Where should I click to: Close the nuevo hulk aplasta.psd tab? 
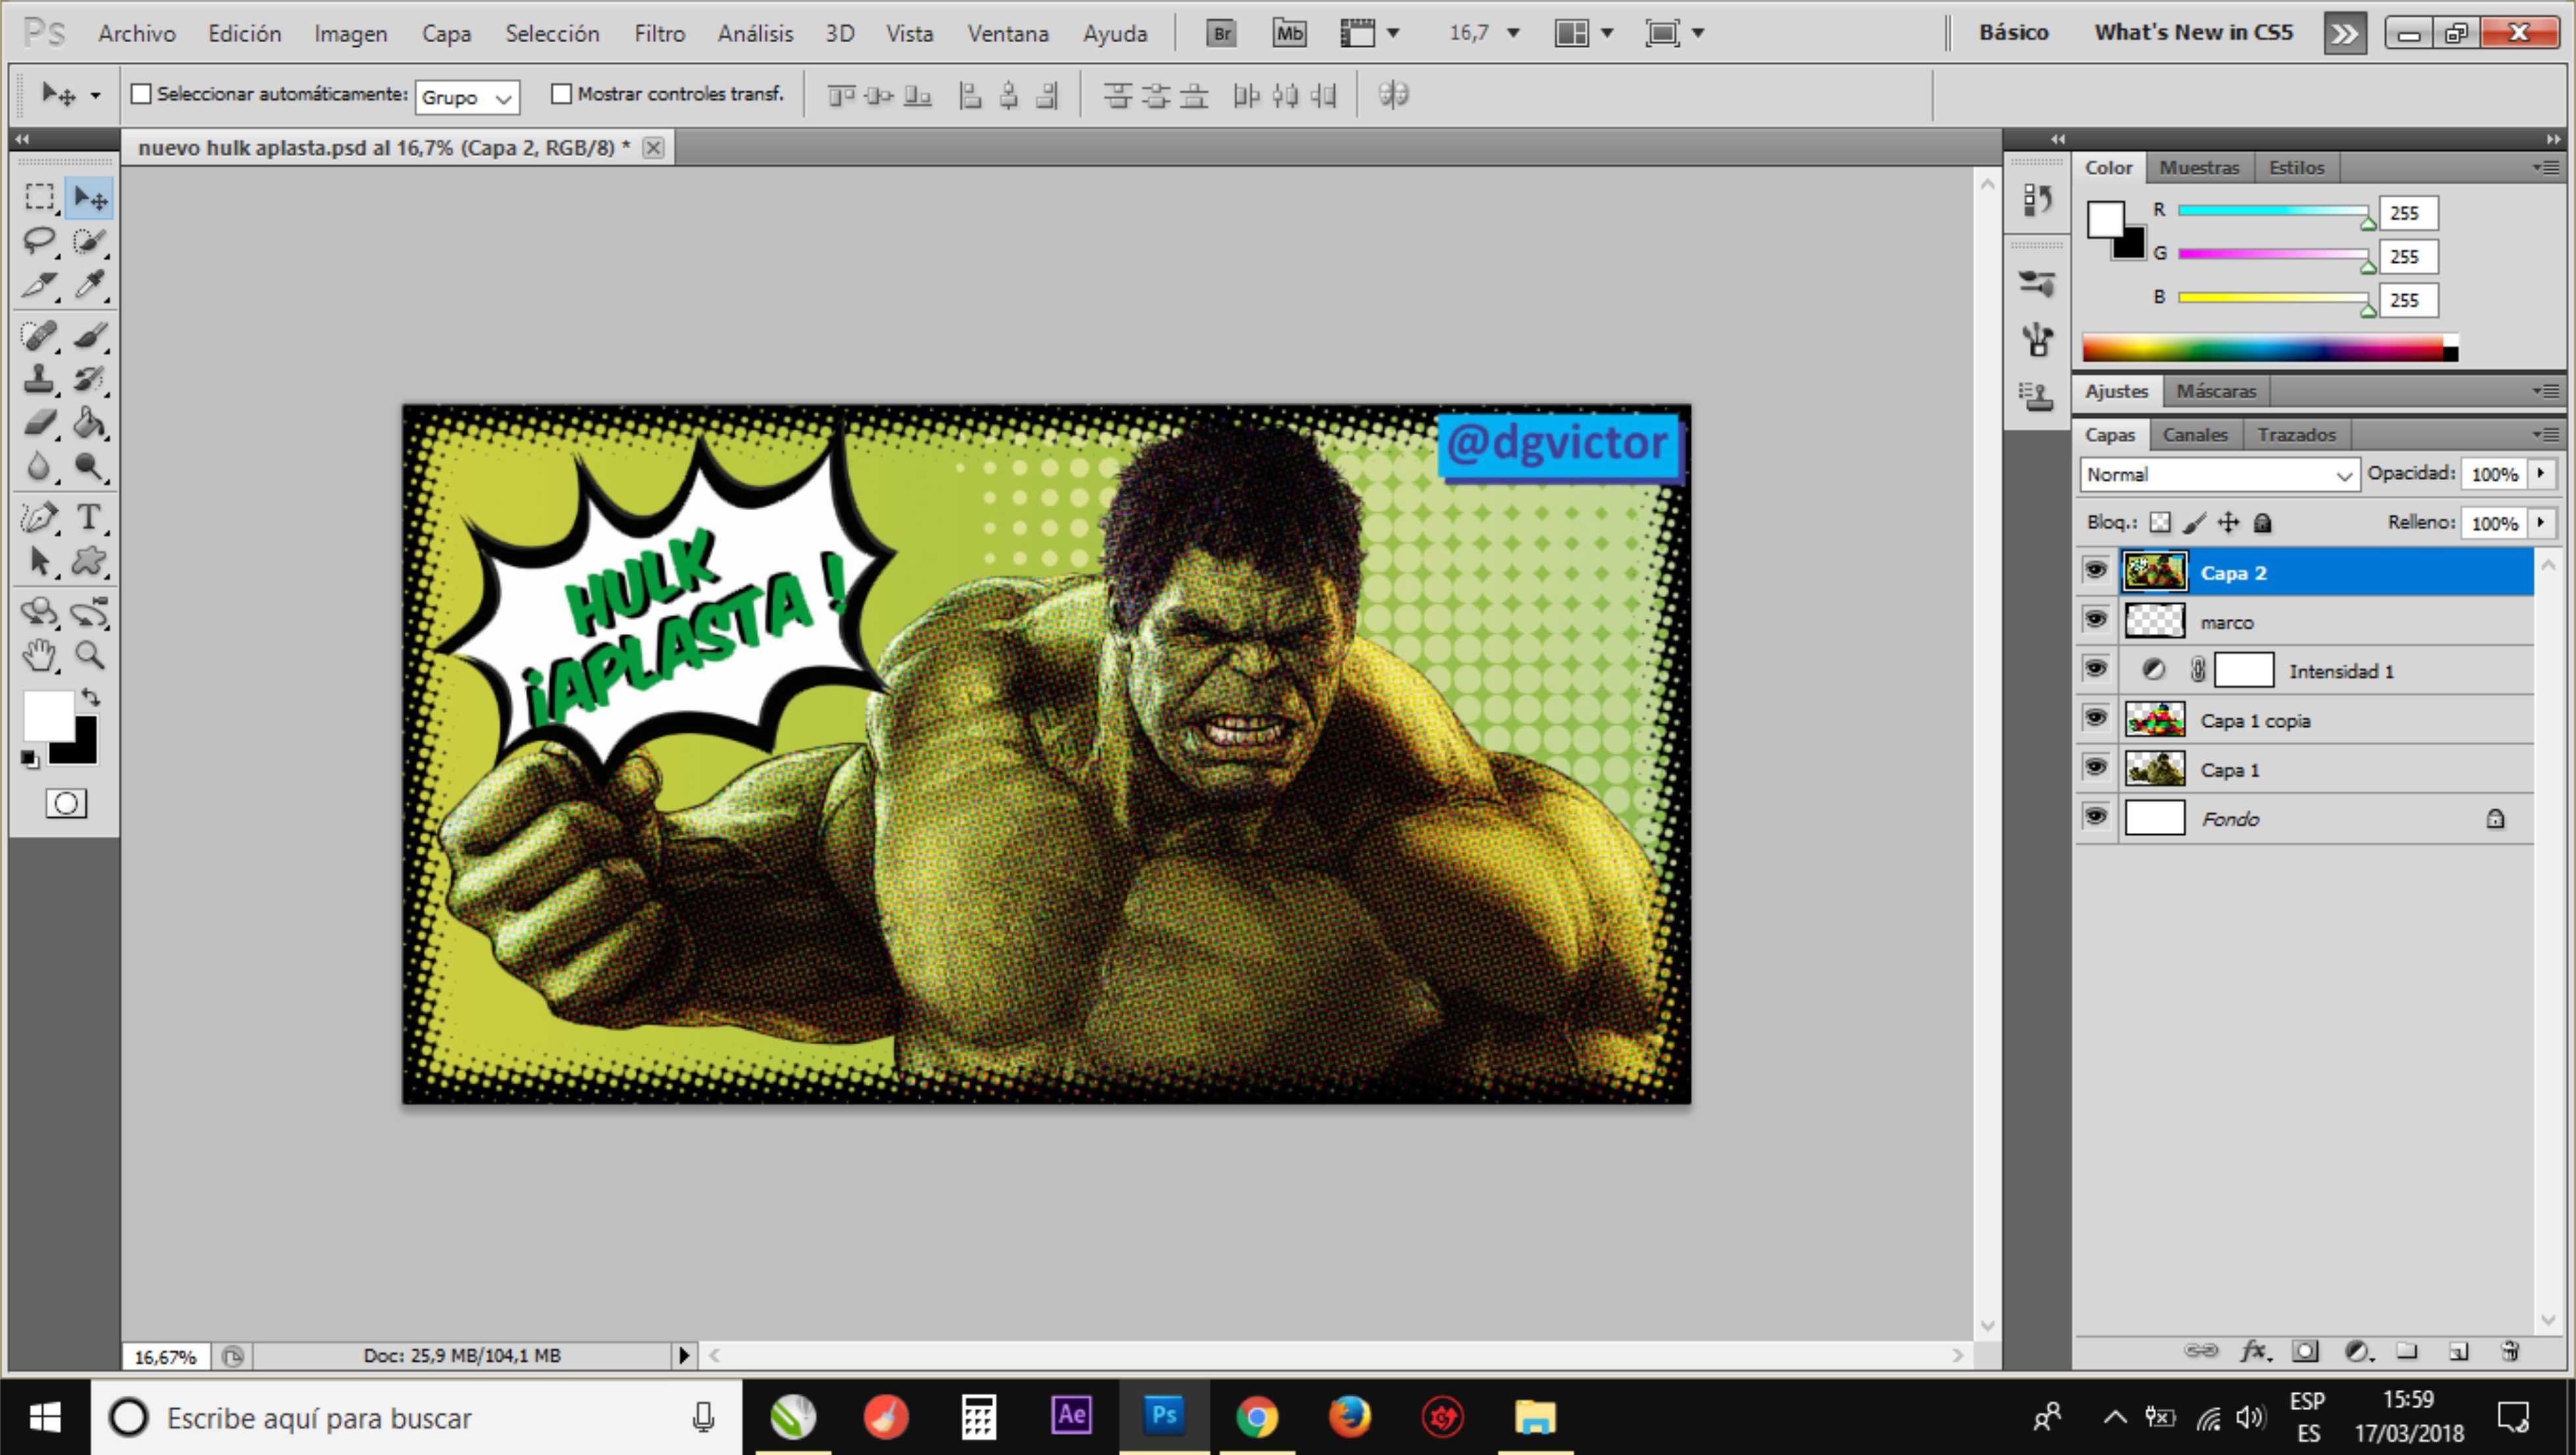[653, 148]
